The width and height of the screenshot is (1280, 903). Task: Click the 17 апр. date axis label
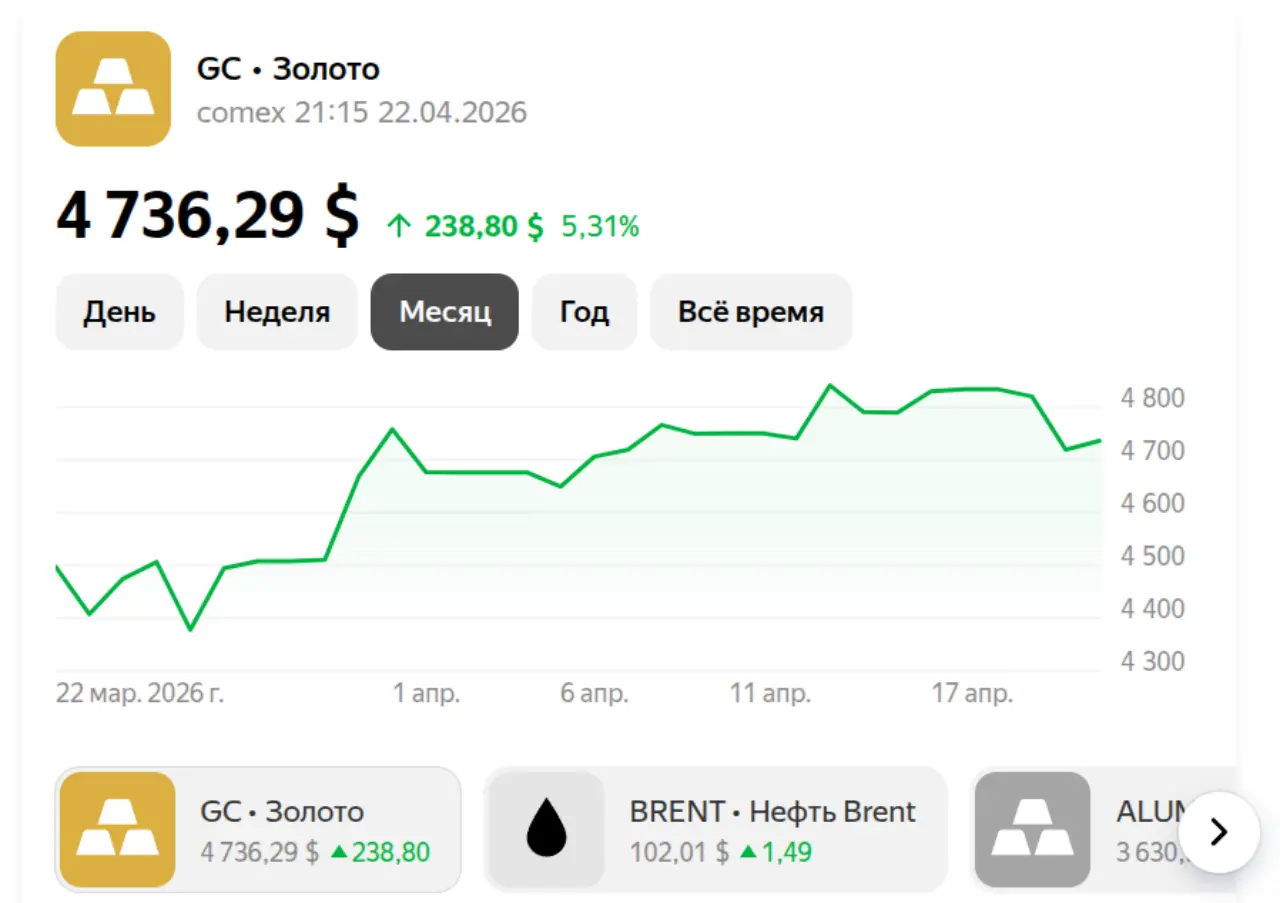click(972, 693)
